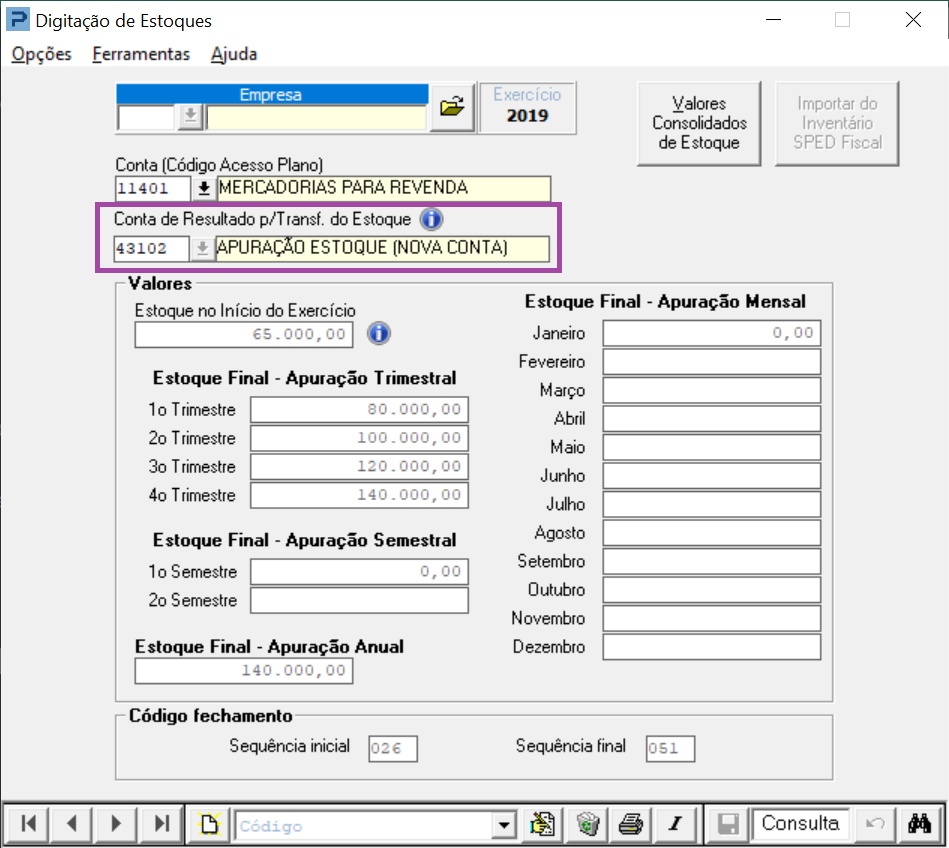Screen dimensions: 949x848
Task: Save with the floppy disk icon
Action: tap(727, 824)
